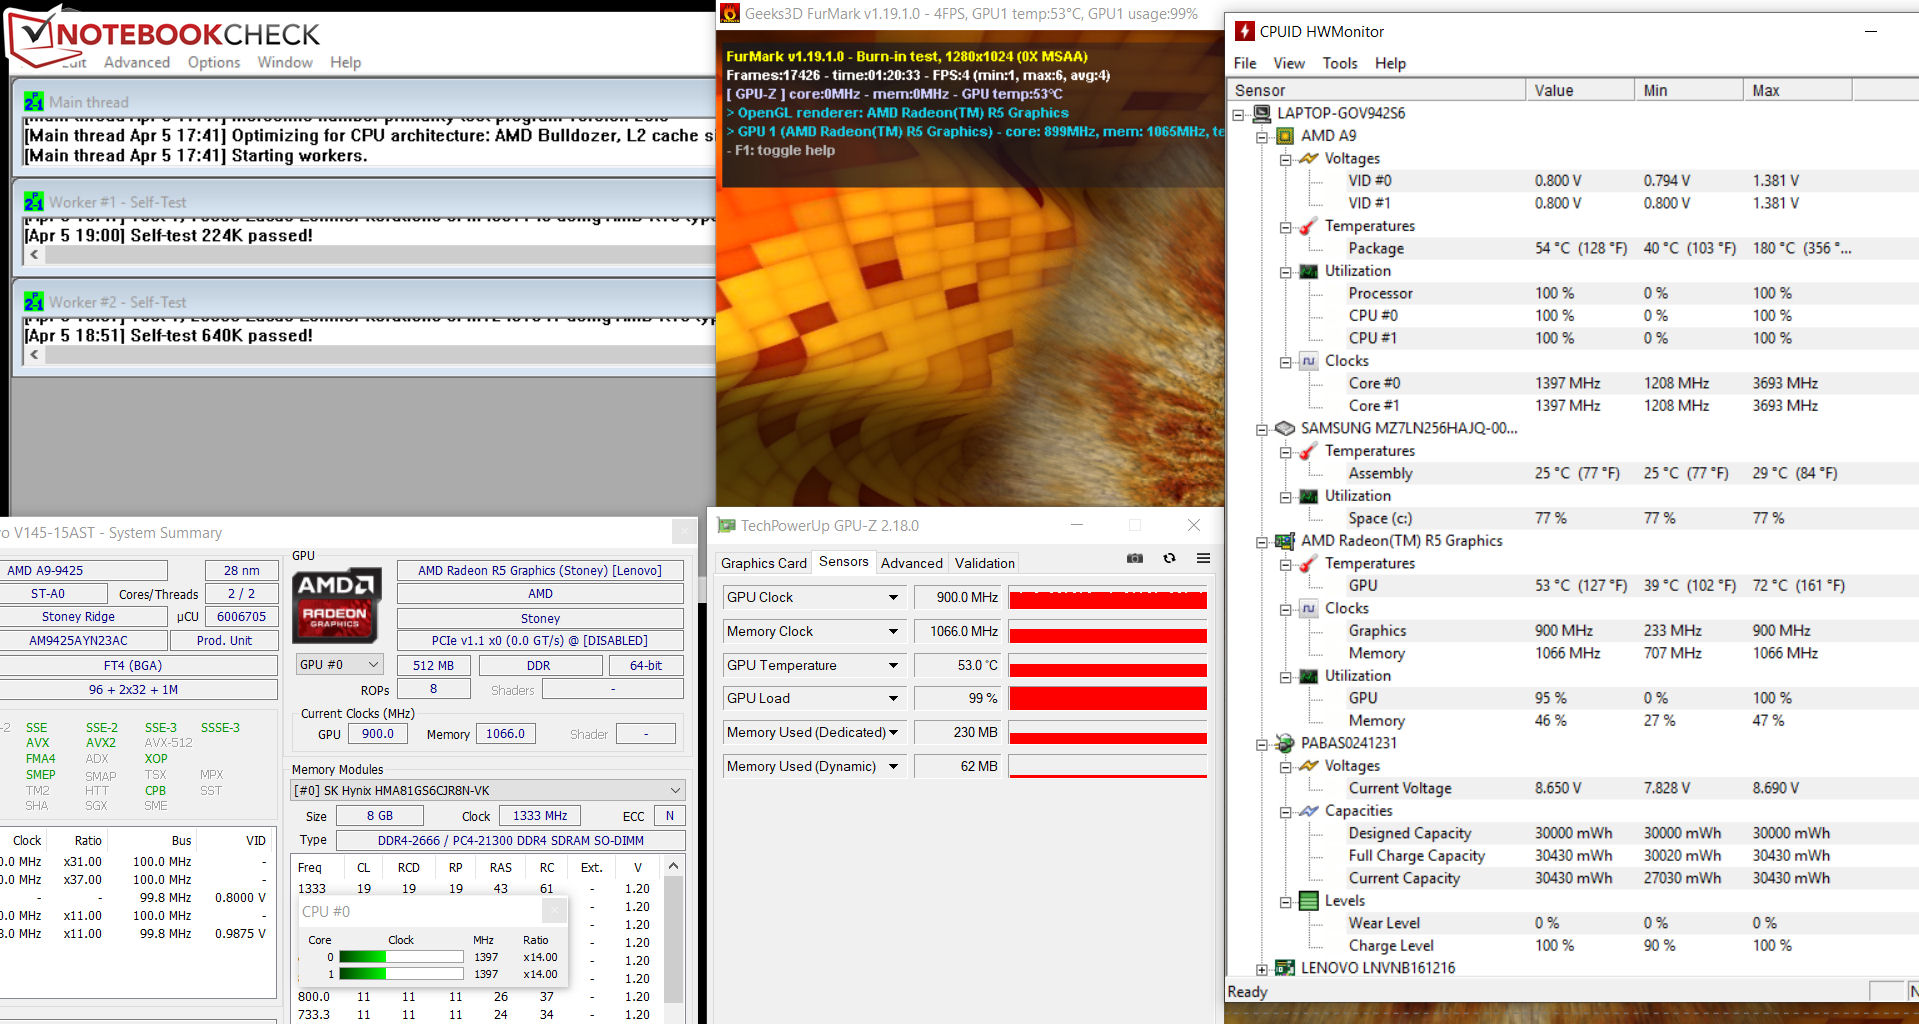Open the Tools menu in HWMonitor
The image size is (1919, 1024).
click(x=1340, y=63)
